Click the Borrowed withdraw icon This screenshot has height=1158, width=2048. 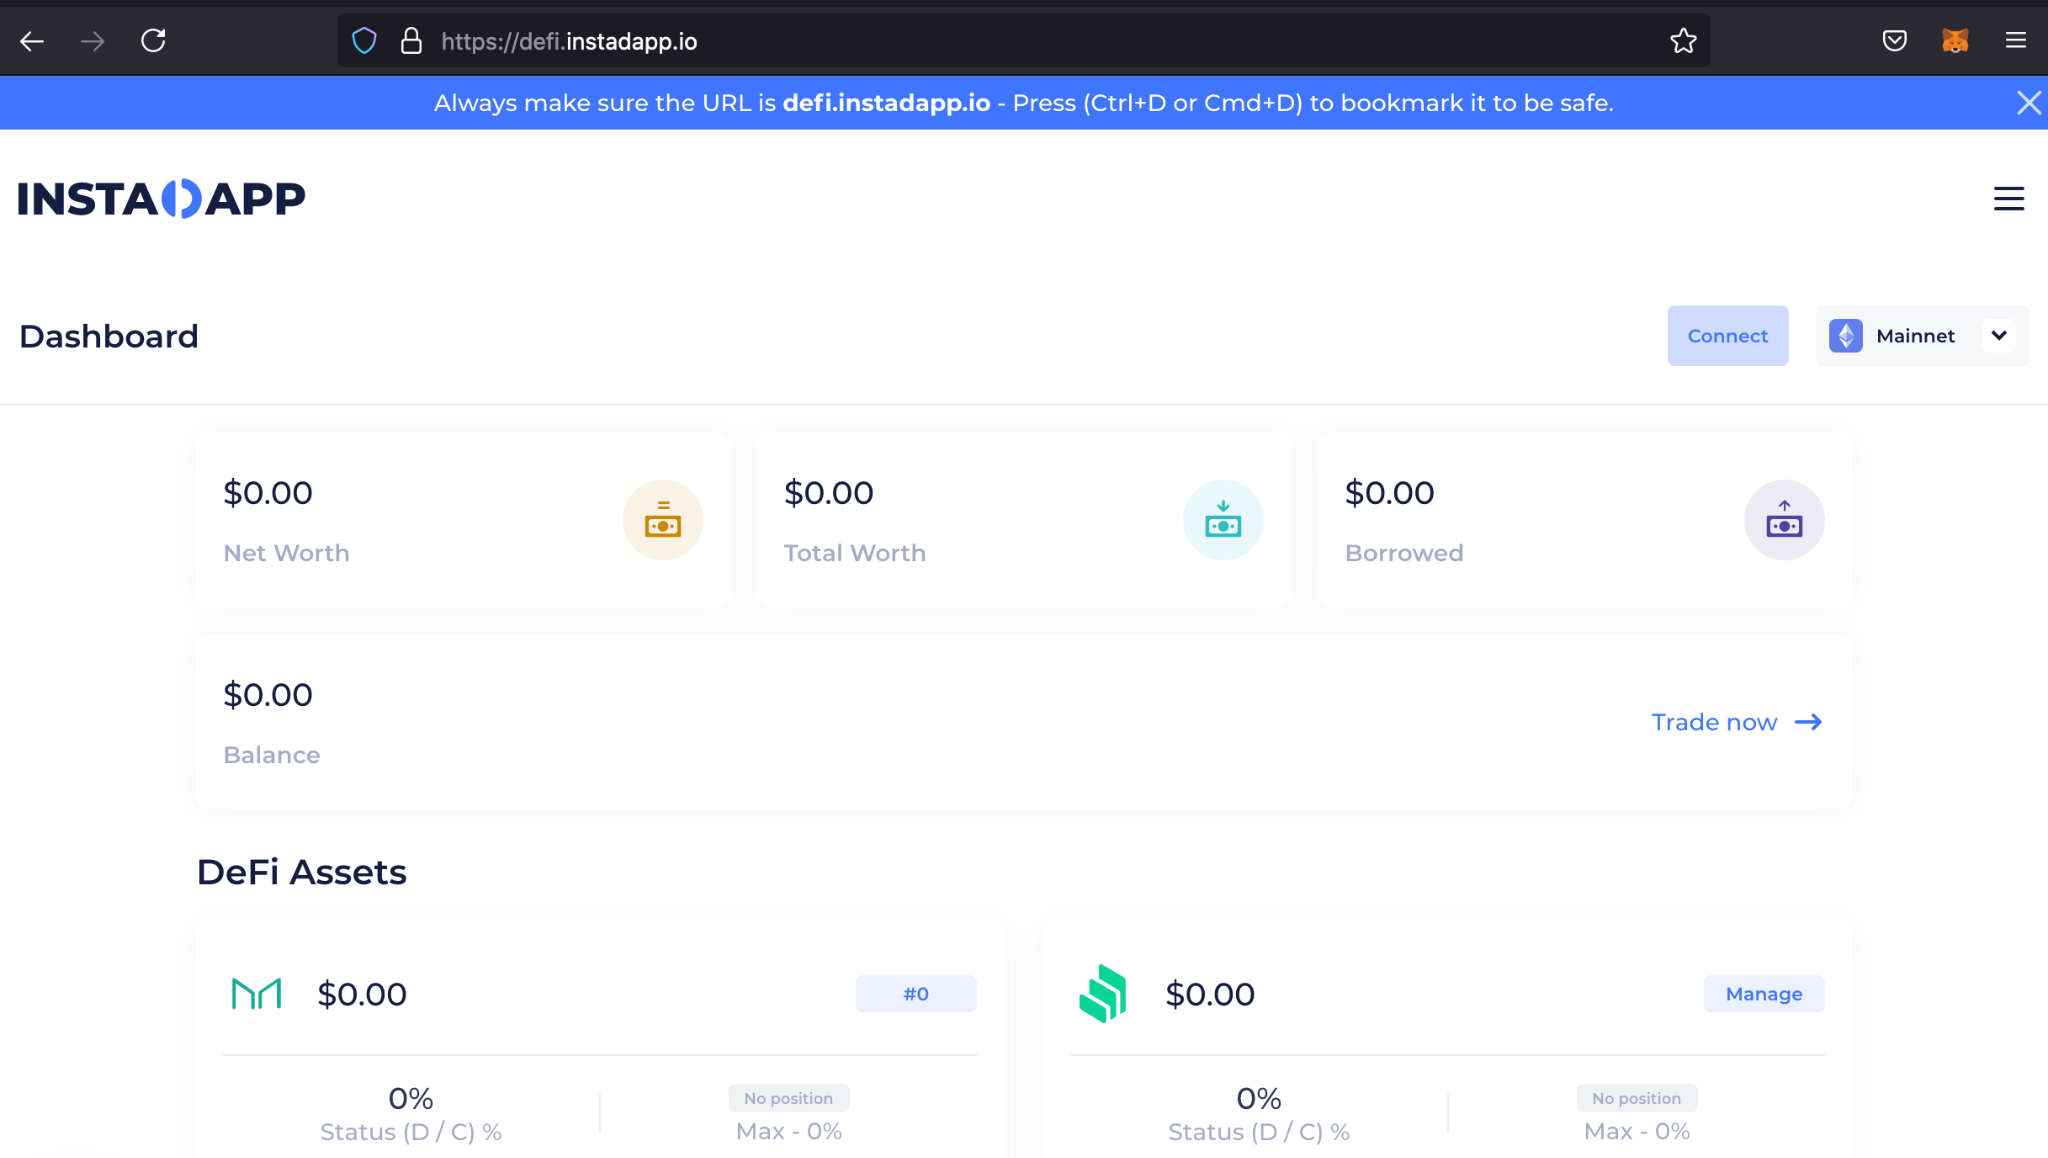pyautogui.click(x=1783, y=520)
